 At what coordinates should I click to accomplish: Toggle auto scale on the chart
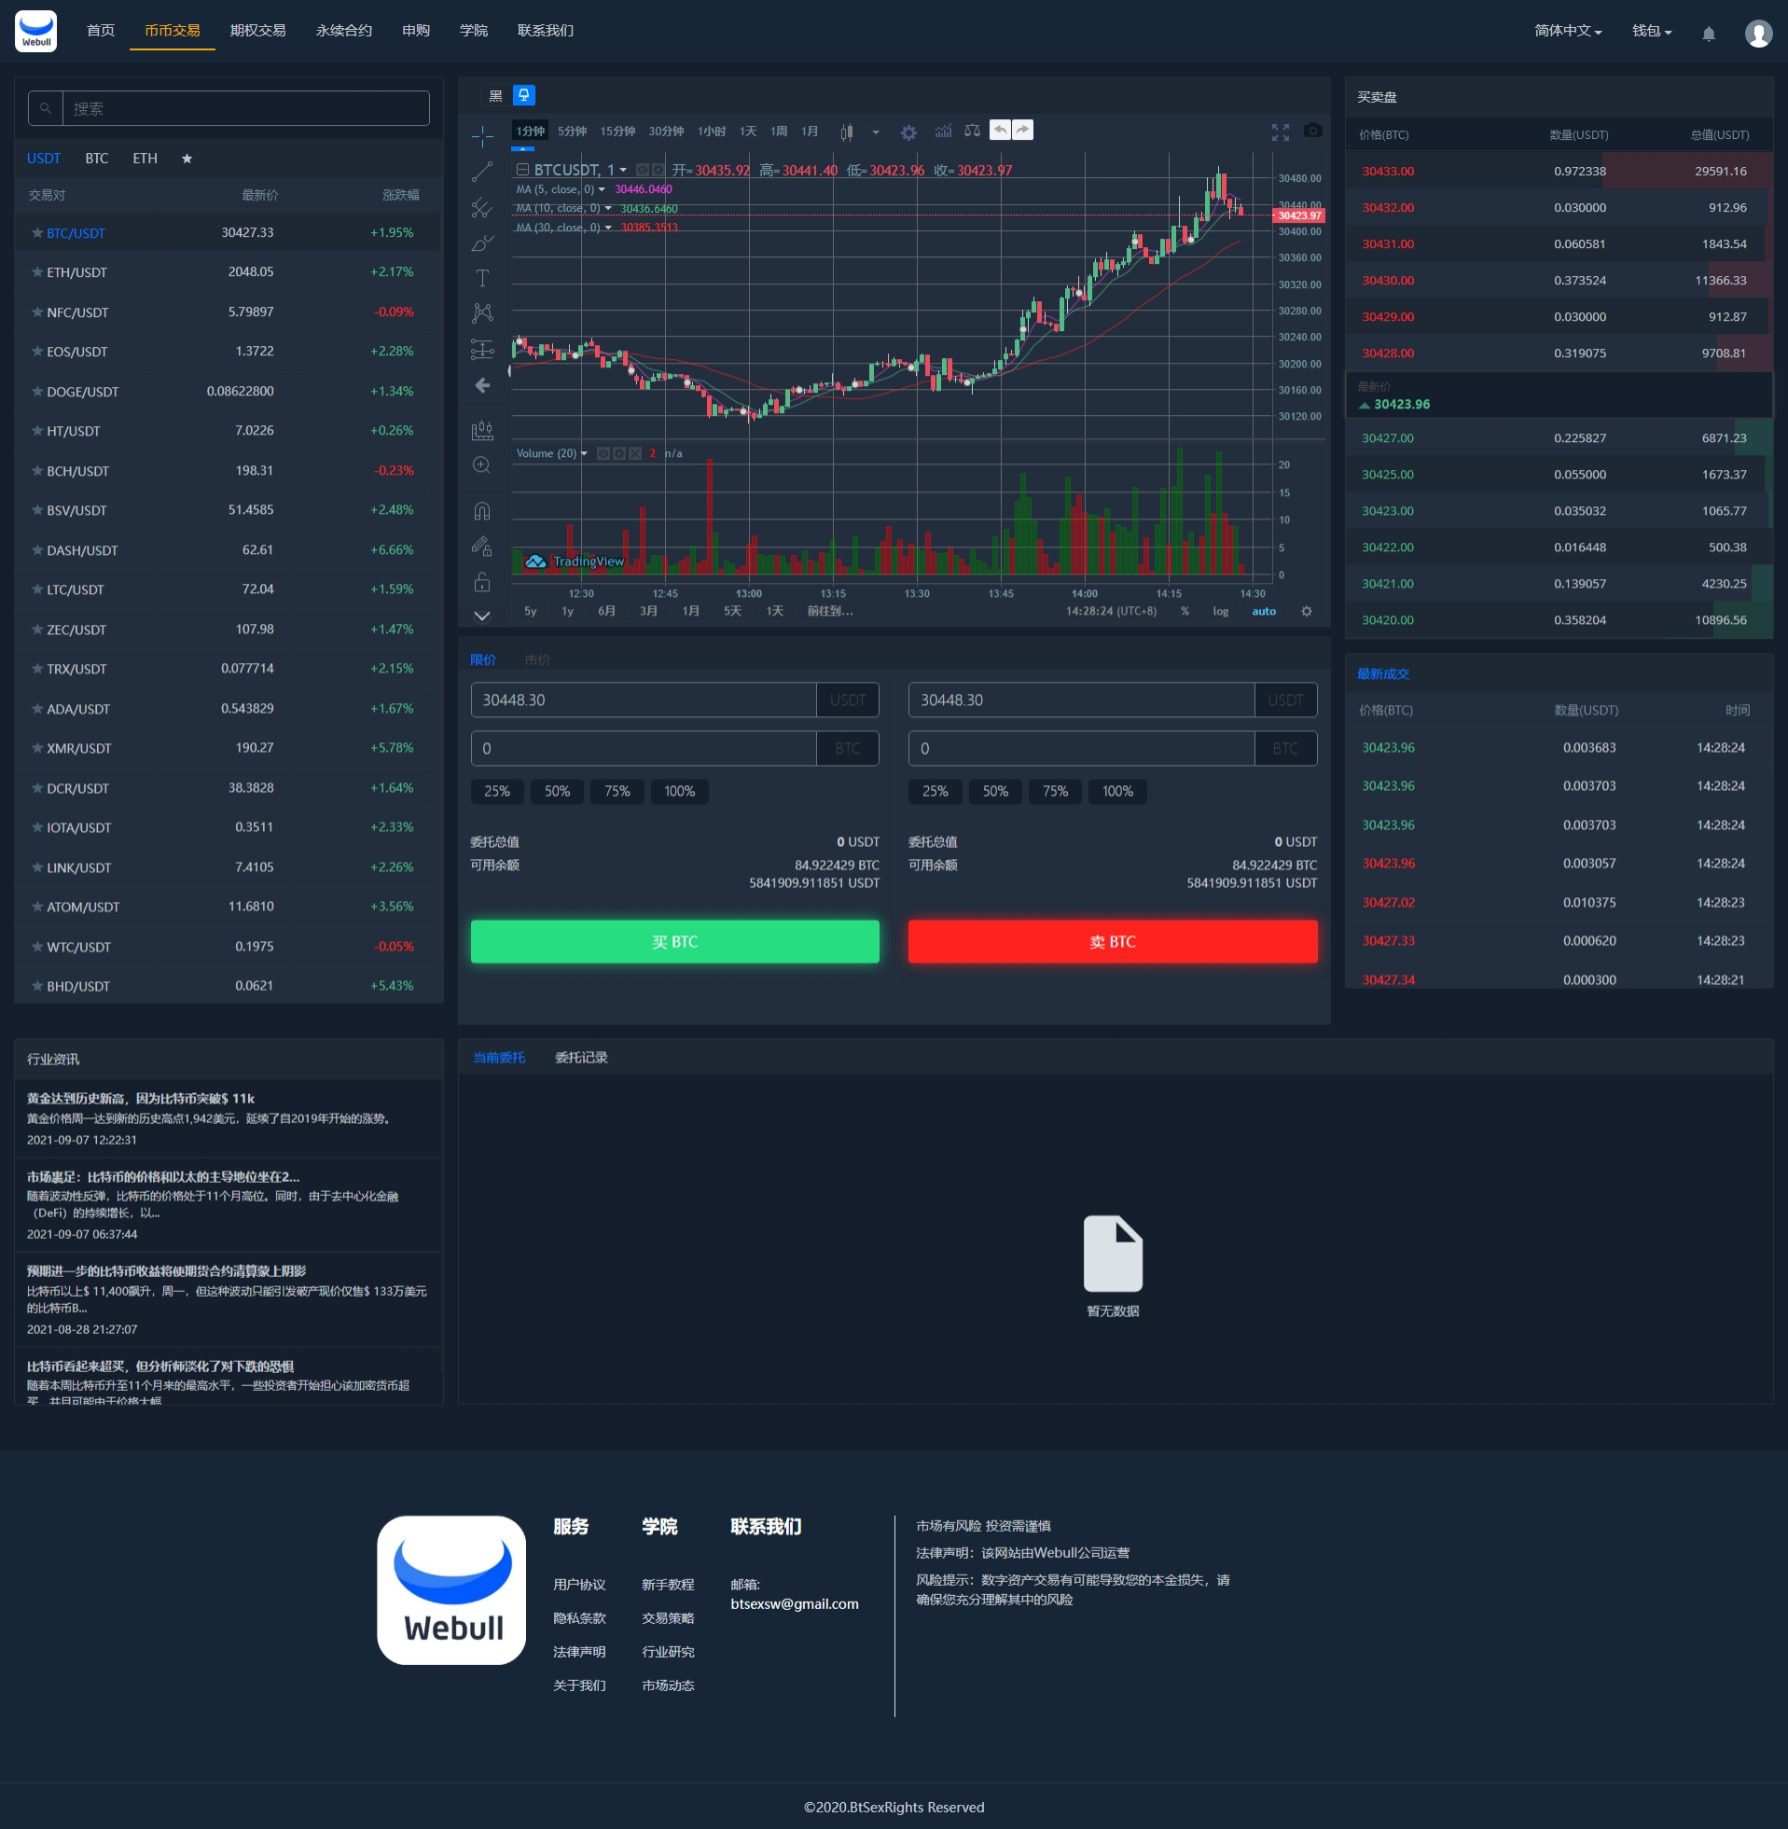tap(1264, 611)
